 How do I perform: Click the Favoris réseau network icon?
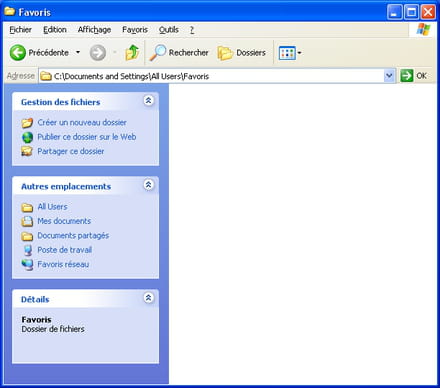point(27,265)
